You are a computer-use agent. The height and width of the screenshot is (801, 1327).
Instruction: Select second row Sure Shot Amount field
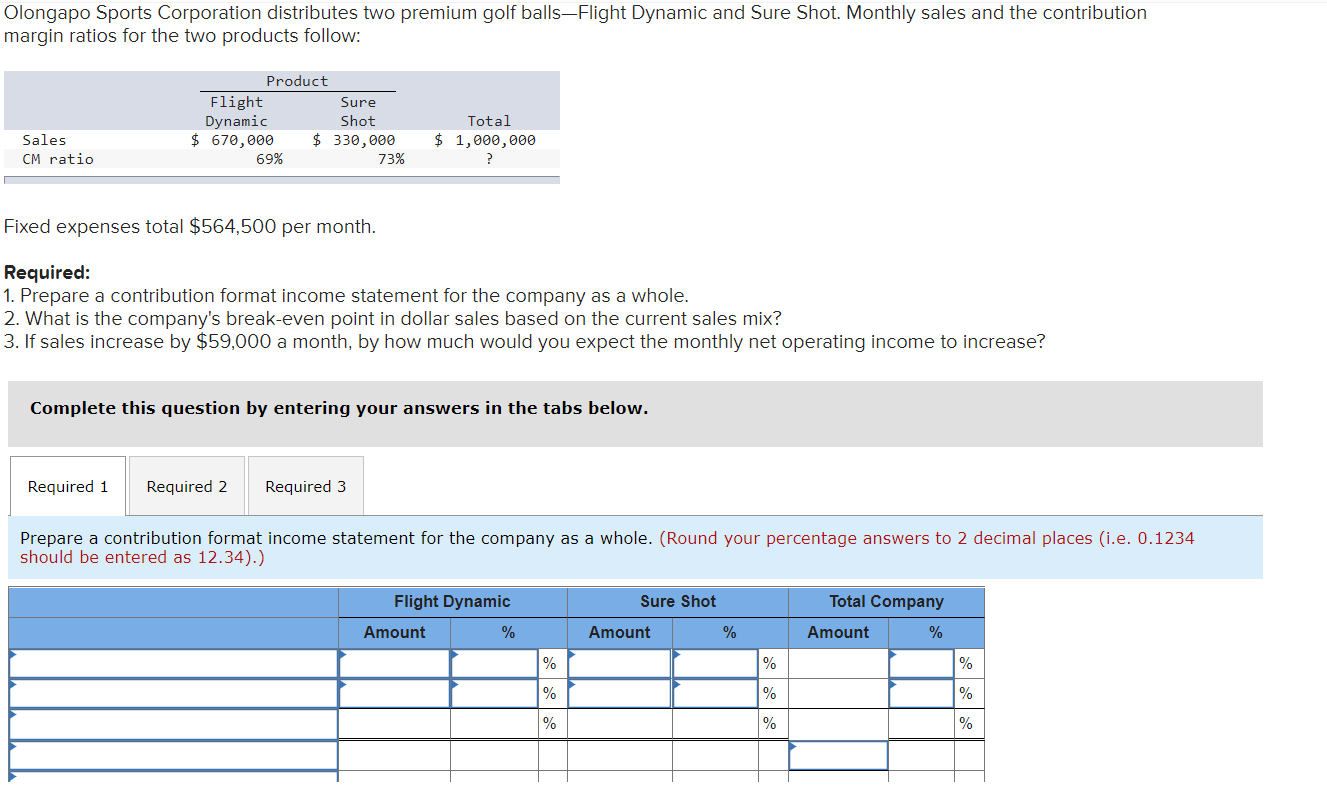tap(620, 694)
